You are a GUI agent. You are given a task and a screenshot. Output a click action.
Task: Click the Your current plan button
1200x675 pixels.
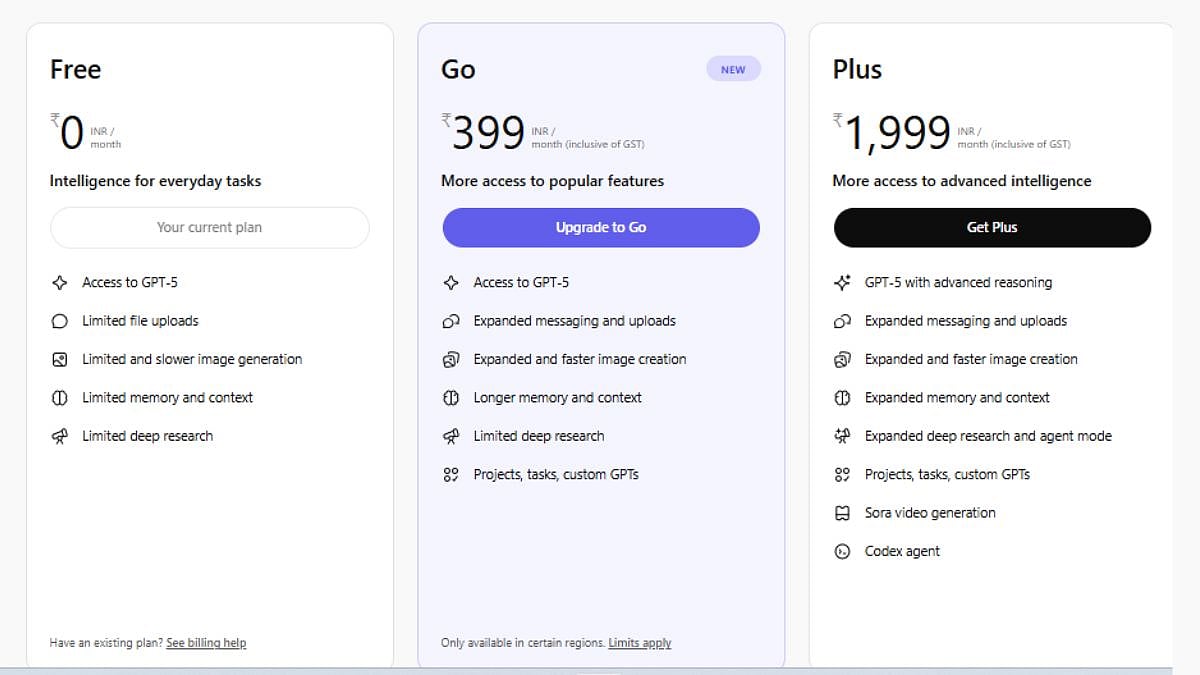(209, 227)
